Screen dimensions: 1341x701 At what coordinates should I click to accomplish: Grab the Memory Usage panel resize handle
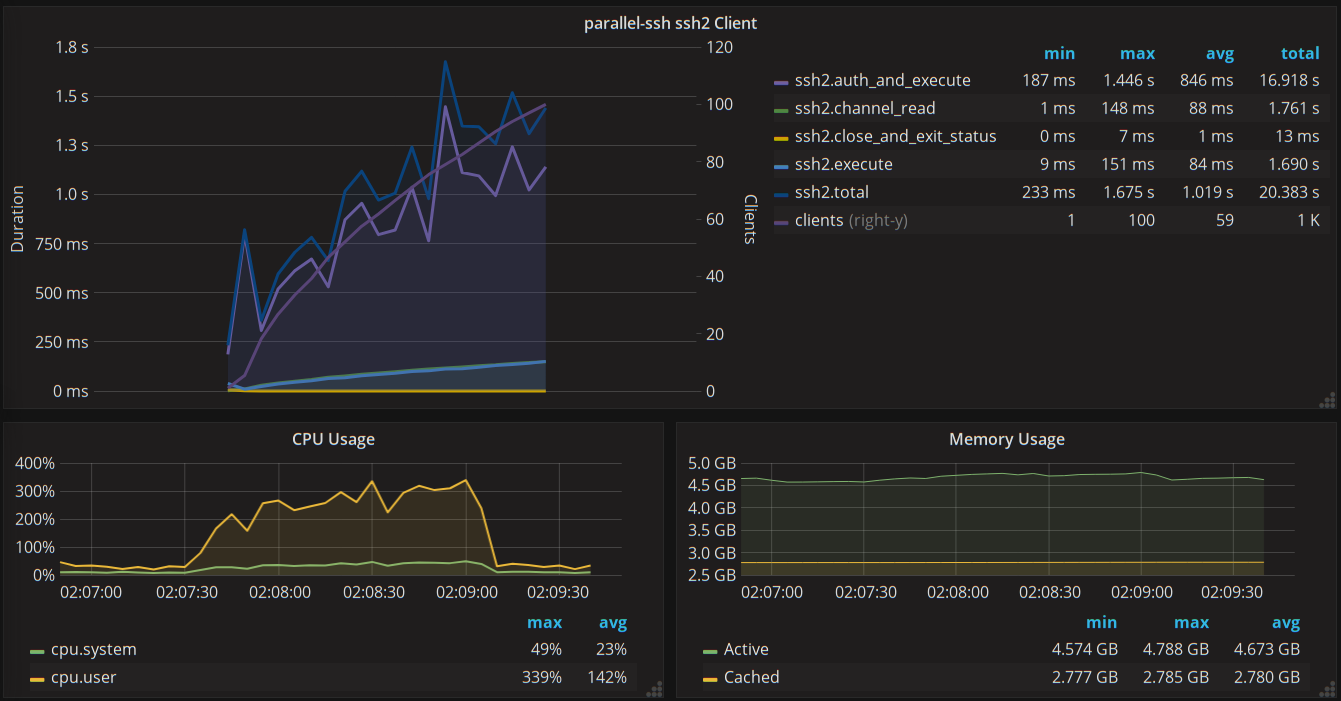(1327, 689)
